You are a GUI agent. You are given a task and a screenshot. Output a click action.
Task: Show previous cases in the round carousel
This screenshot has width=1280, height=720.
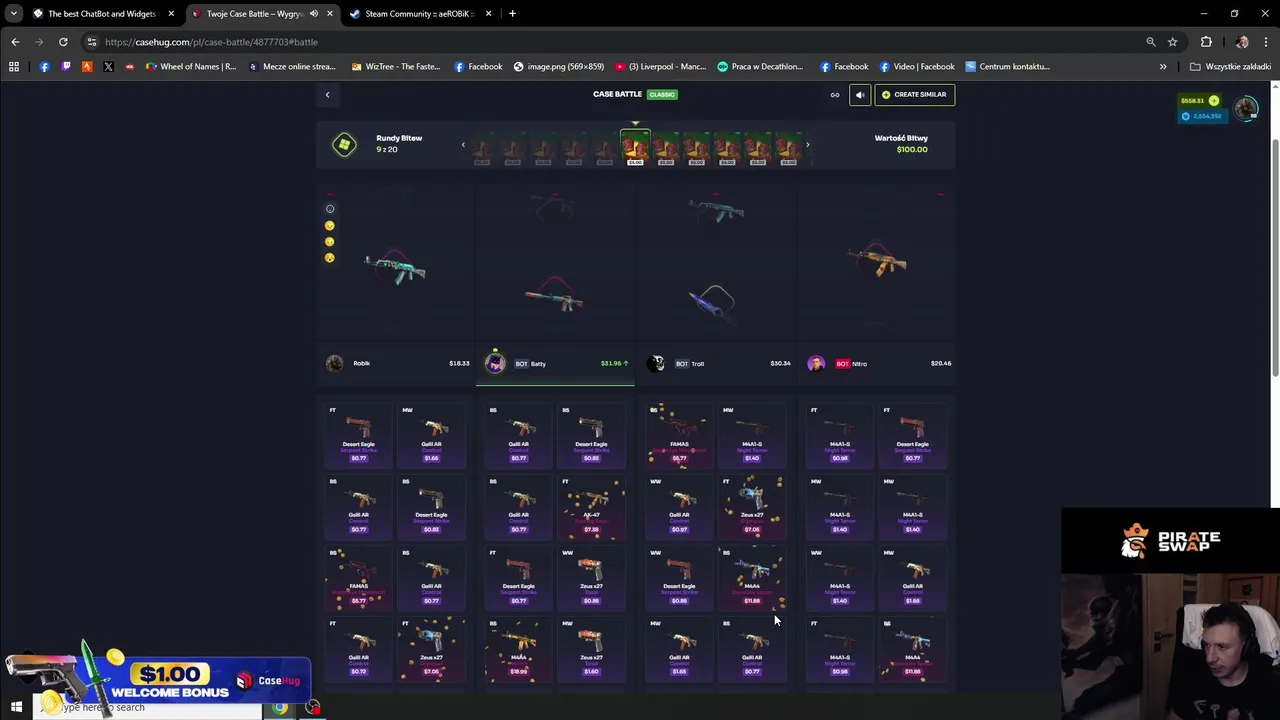(x=463, y=145)
